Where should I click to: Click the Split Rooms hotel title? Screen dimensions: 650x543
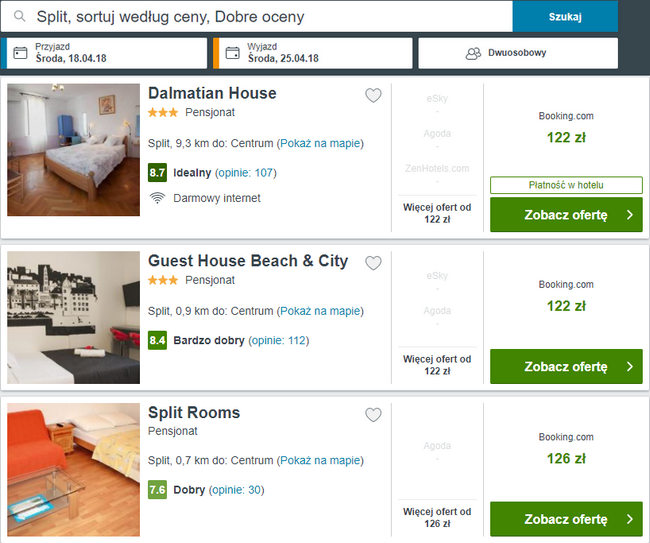pos(194,413)
